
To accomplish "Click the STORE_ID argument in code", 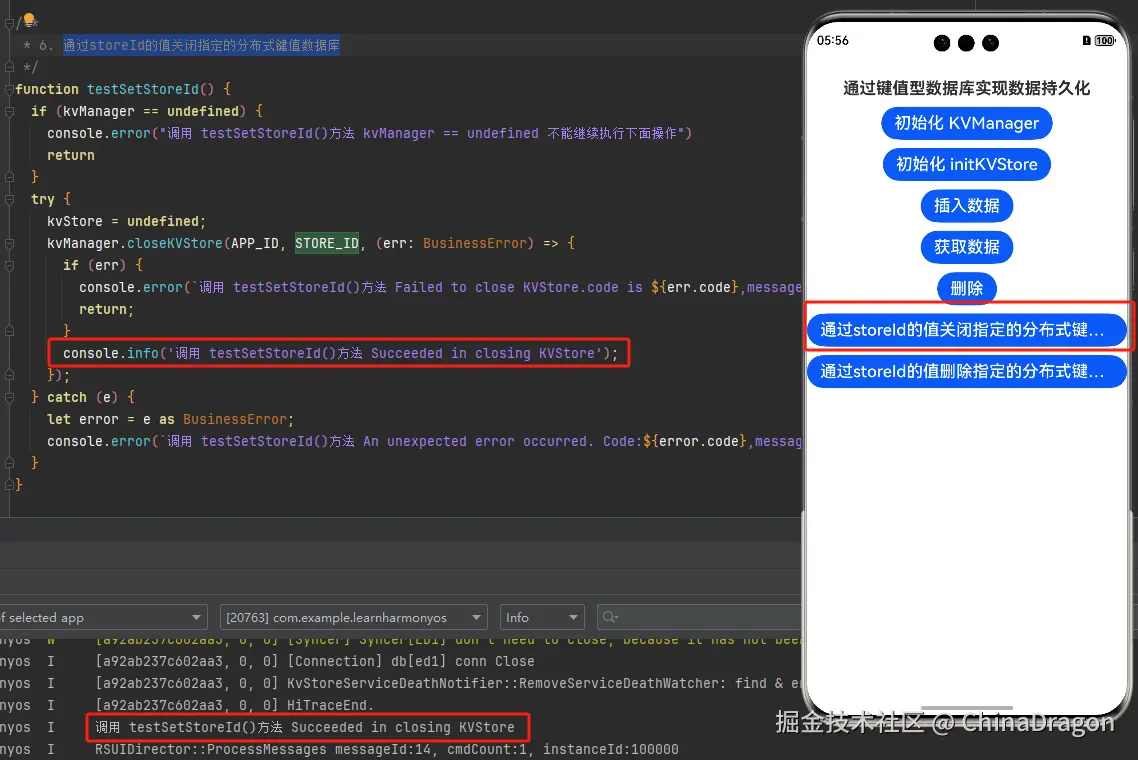I will (327, 243).
